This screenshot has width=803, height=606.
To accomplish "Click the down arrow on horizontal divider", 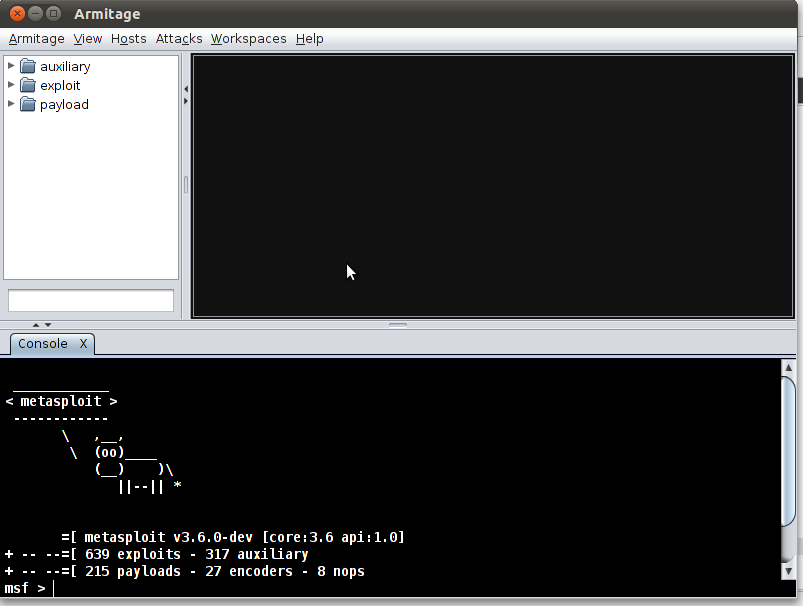I will pyautogui.click(x=47, y=324).
